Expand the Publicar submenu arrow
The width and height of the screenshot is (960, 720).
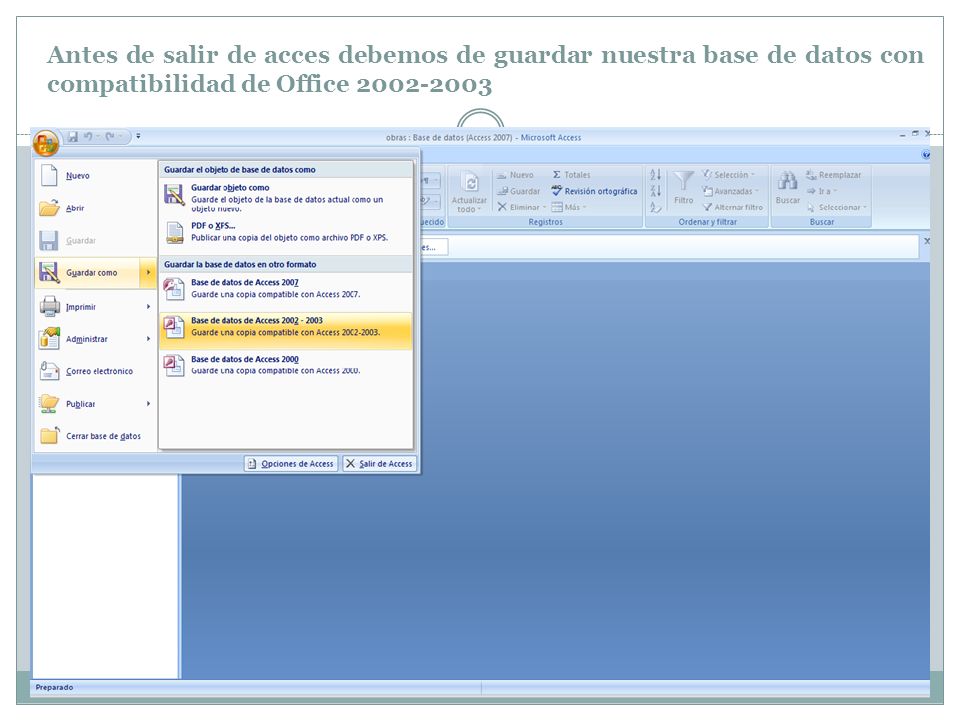148,404
